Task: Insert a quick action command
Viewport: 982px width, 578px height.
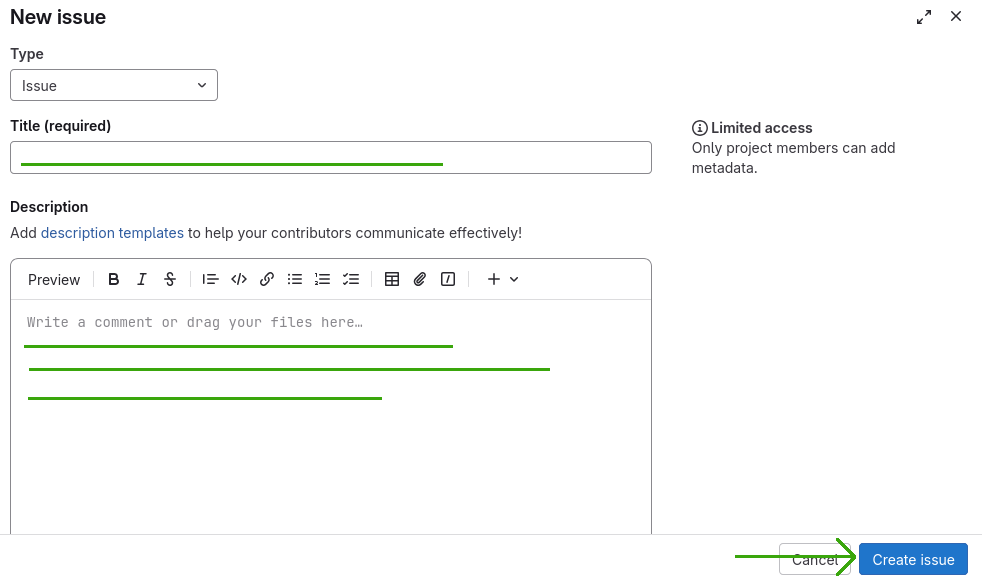Action: click(448, 280)
